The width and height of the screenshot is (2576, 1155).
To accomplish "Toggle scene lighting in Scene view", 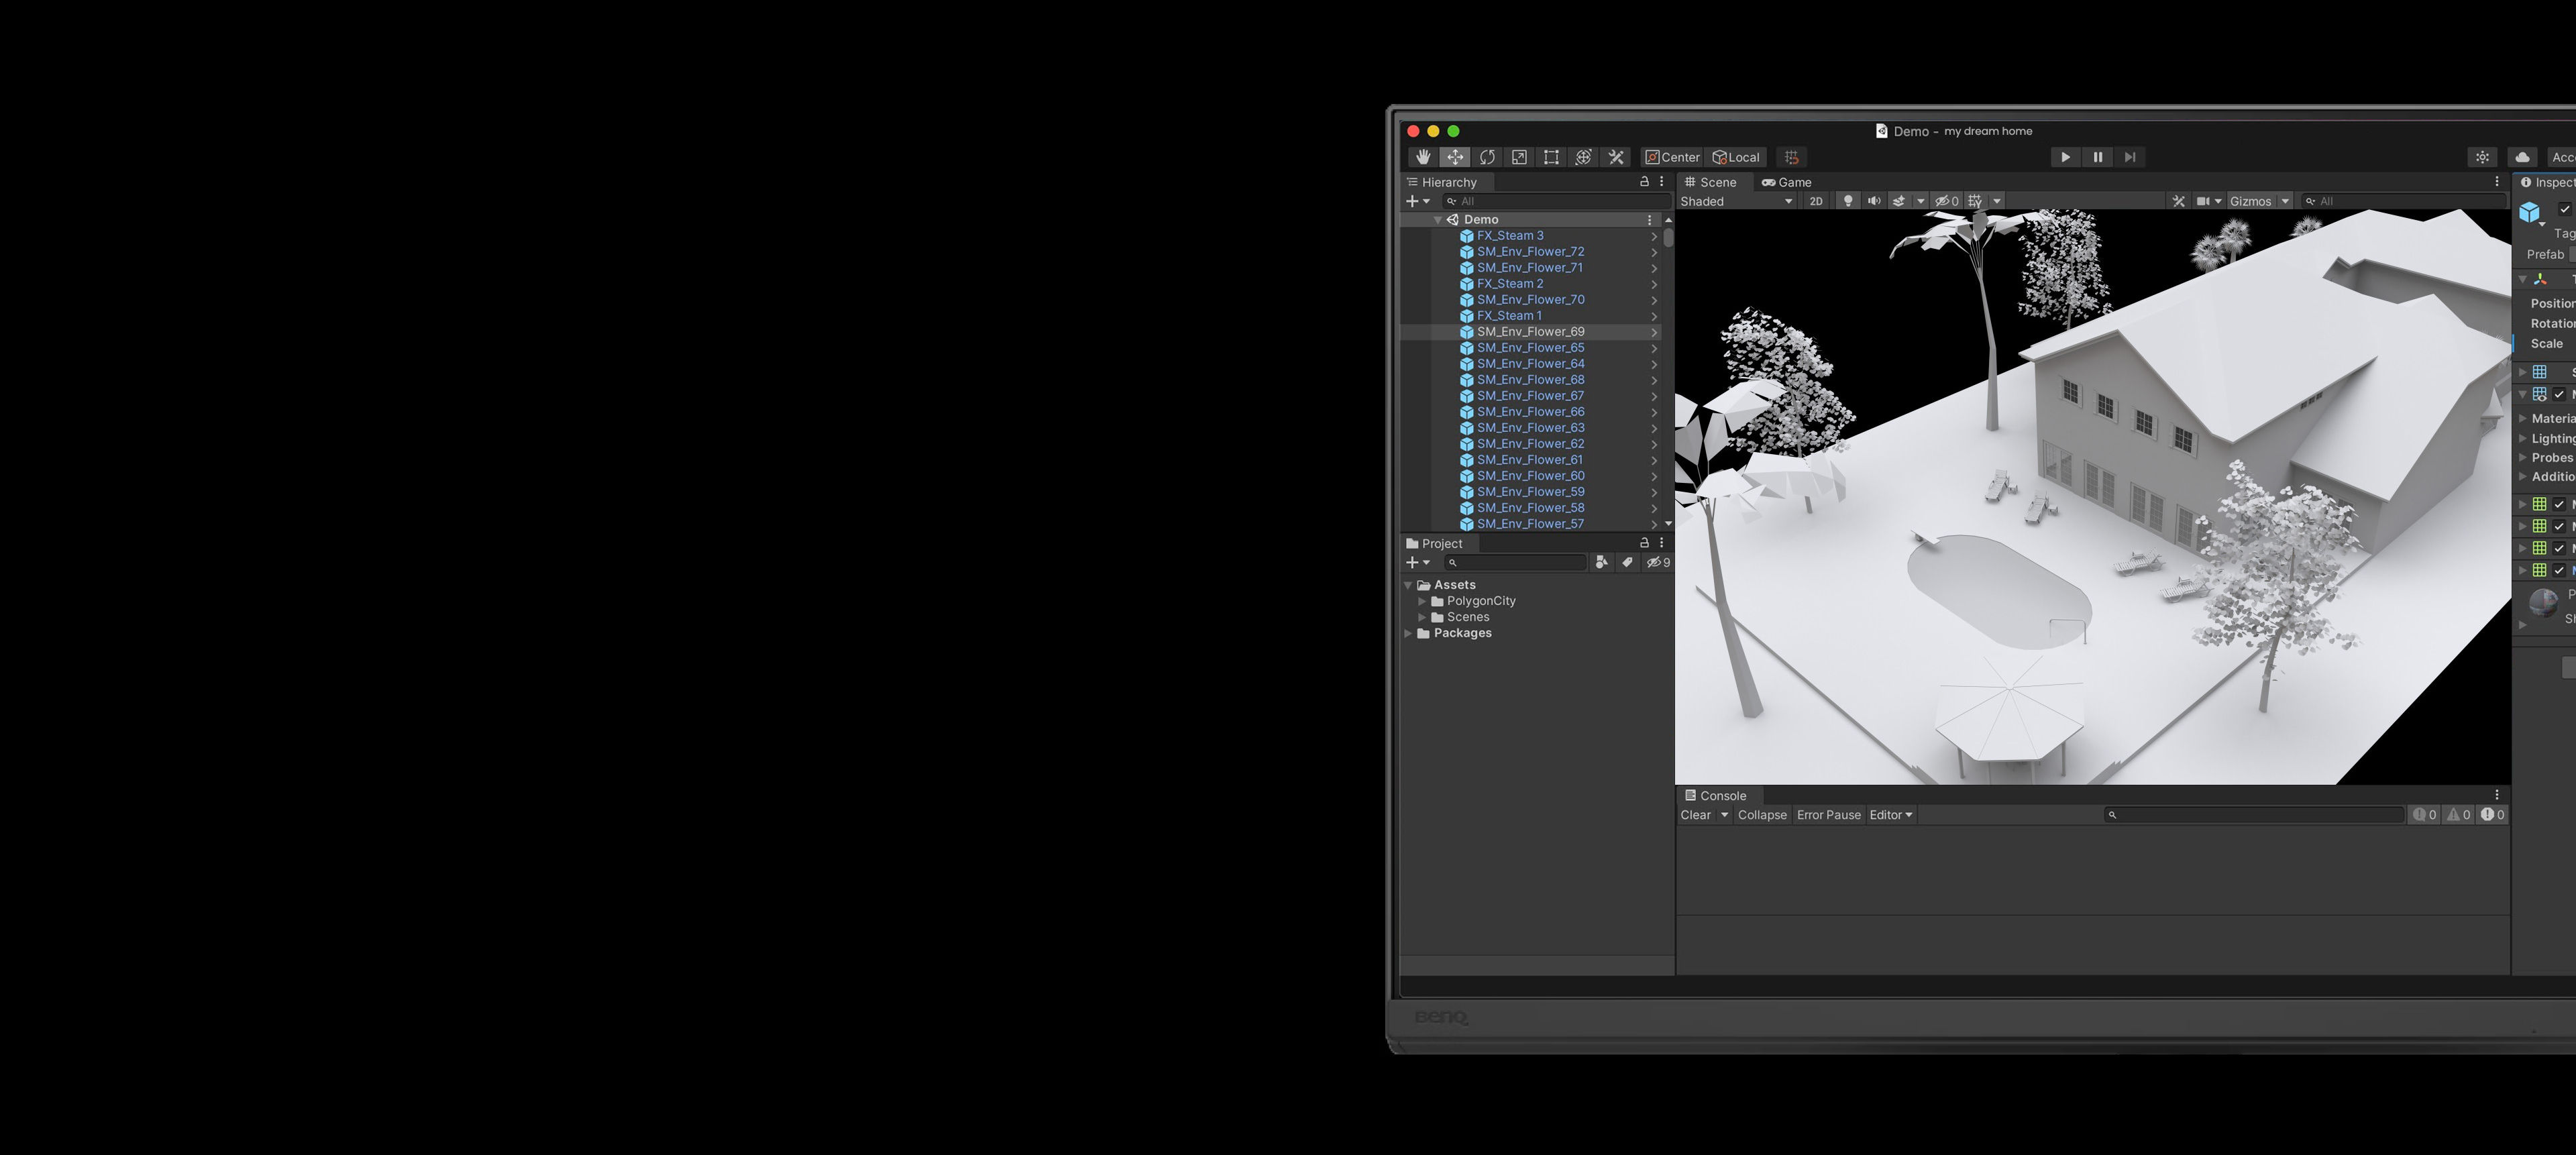I will (1847, 201).
